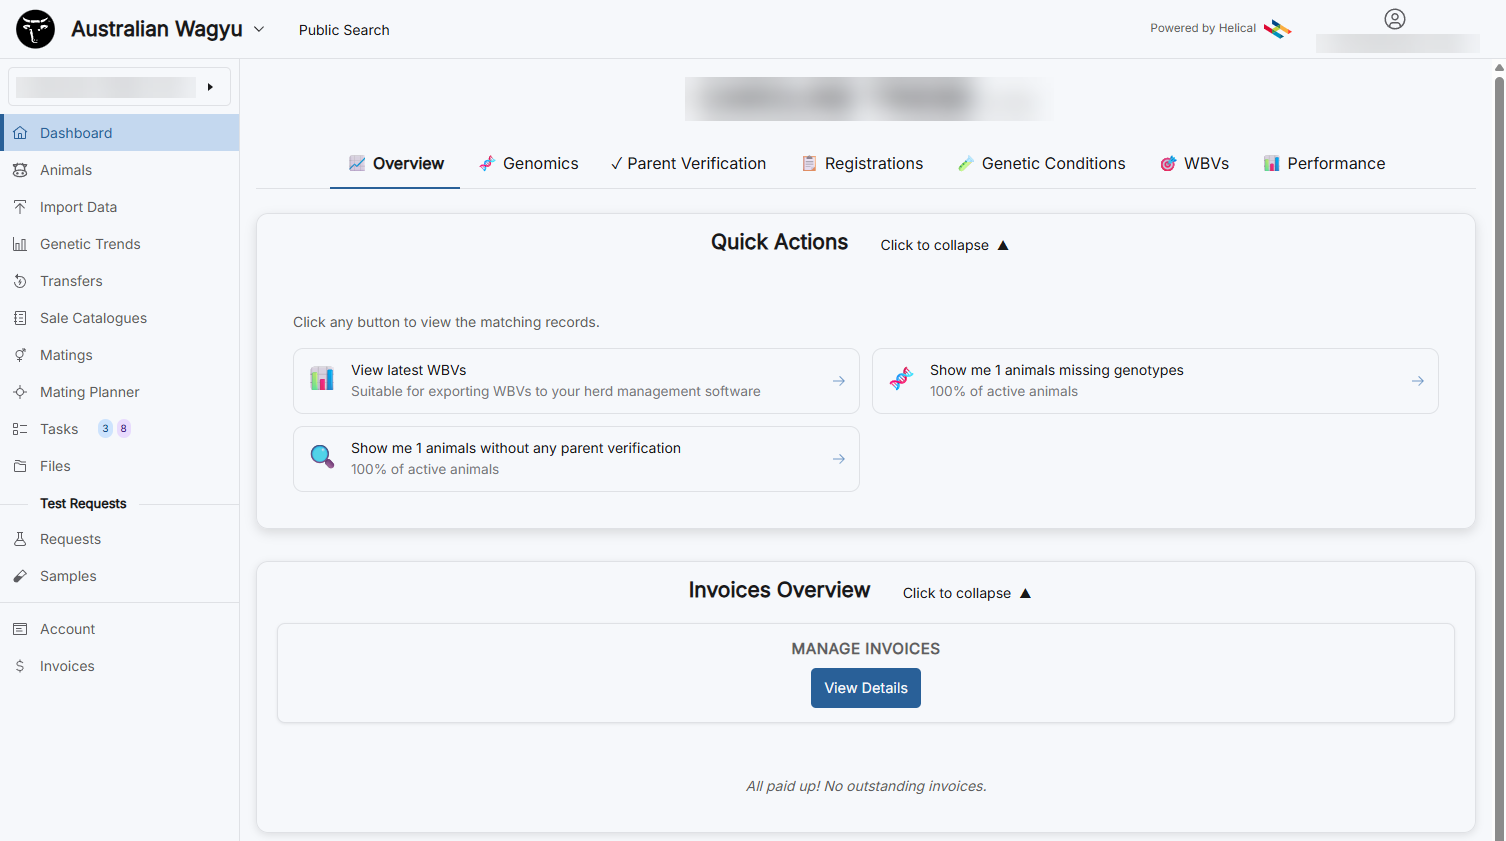Viewport: 1506px width, 841px height.
Task: Collapse the Quick Actions section
Action: (944, 245)
